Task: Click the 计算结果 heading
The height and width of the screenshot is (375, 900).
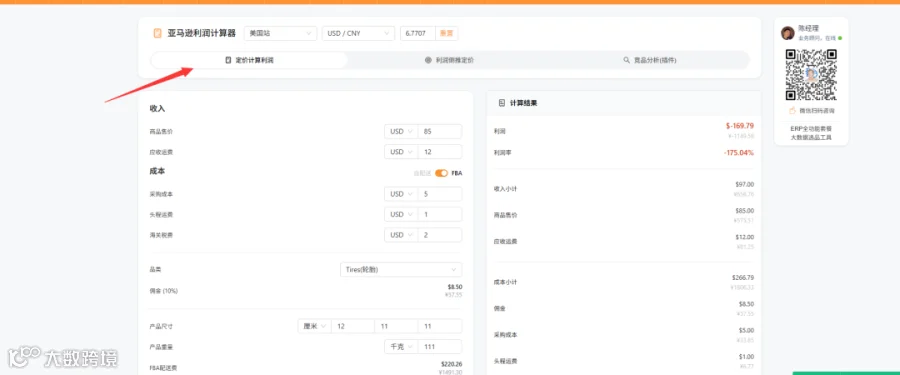Action: pyautogui.click(x=523, y=103)
